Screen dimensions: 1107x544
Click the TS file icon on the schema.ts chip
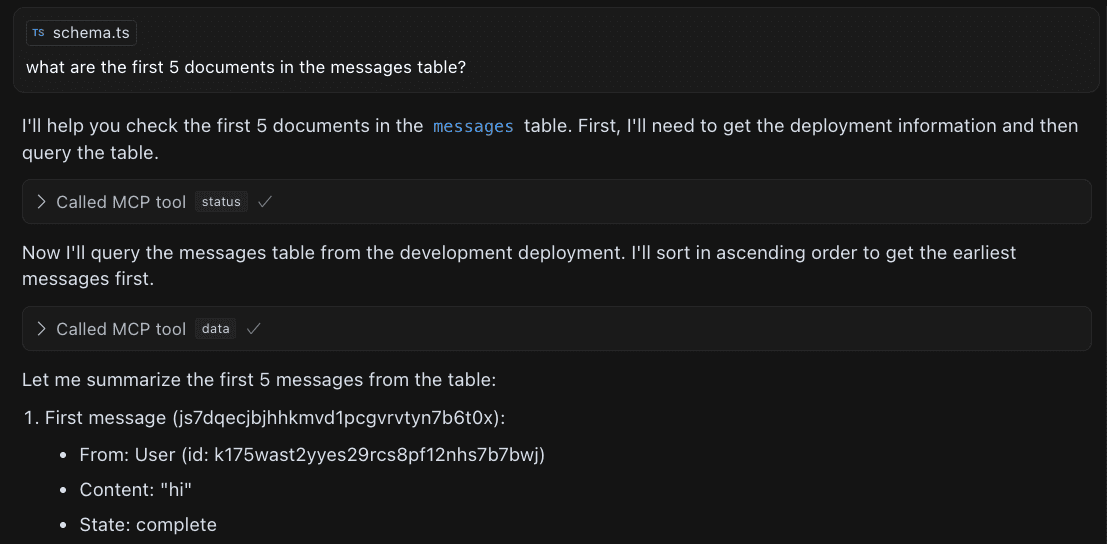38,33
